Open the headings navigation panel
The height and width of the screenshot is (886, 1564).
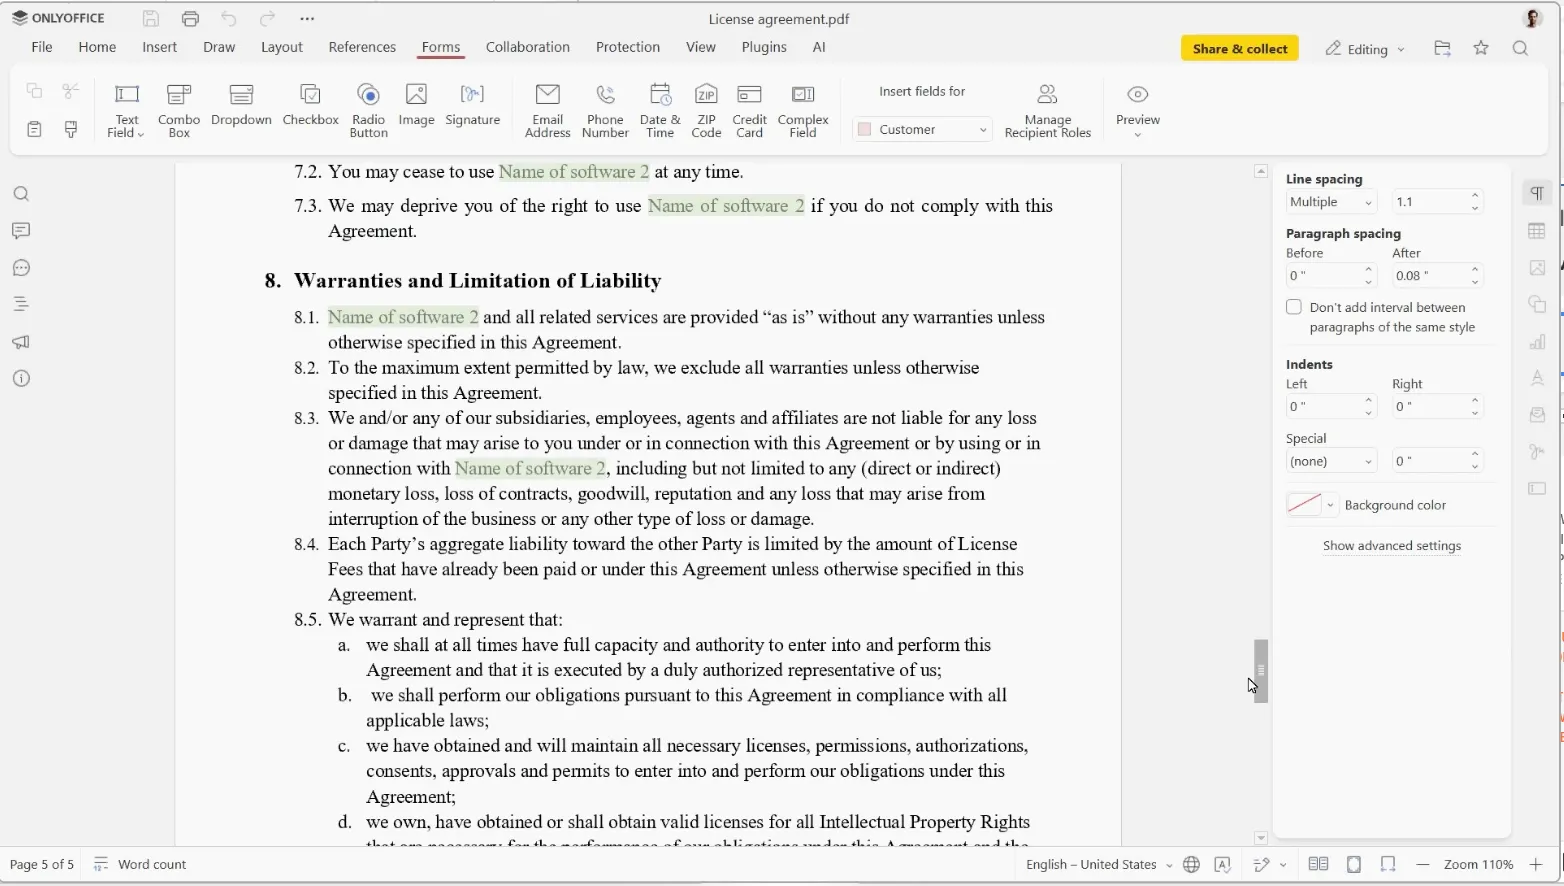(21, 304)
